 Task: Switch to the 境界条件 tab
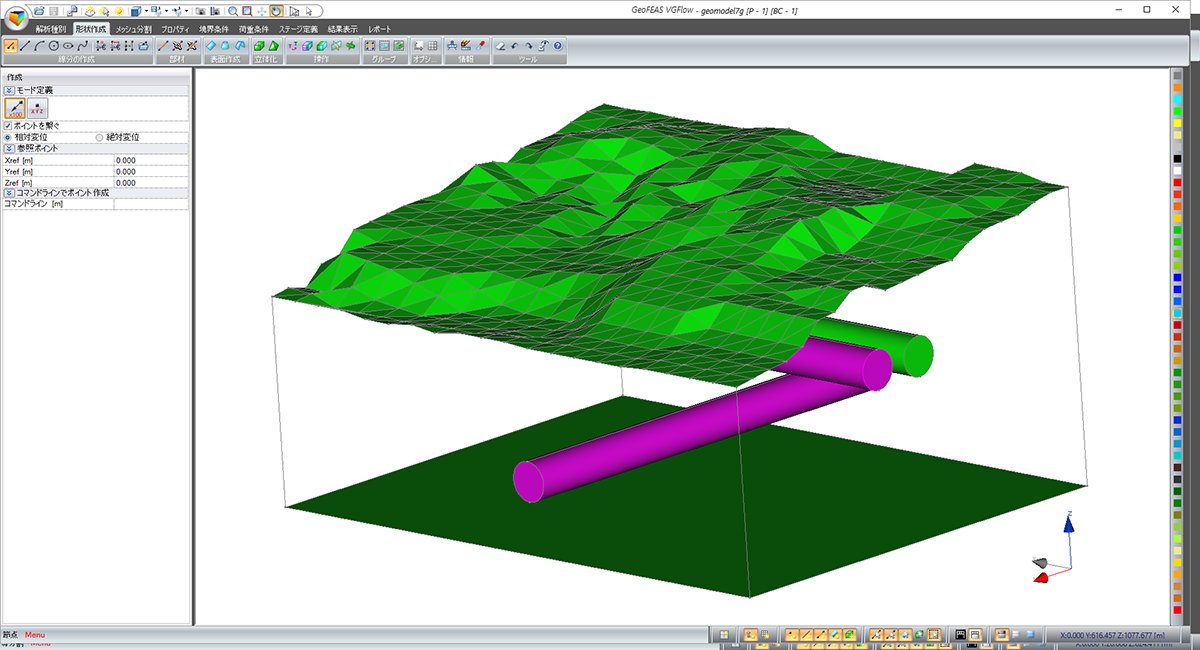tap(214, 29)
